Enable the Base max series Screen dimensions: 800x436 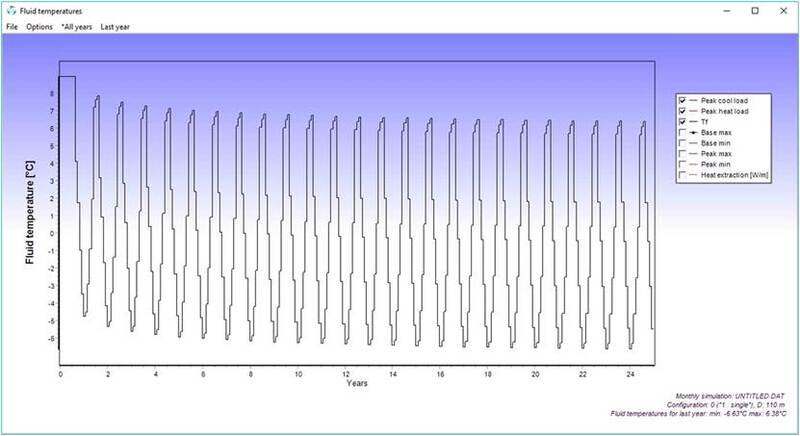click(682, 133)
